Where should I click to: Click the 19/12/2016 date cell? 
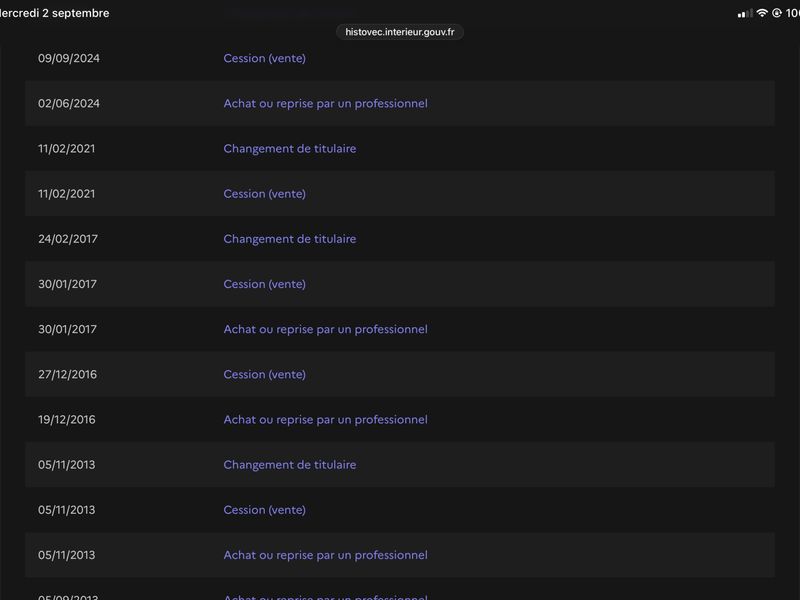point(66,419)
